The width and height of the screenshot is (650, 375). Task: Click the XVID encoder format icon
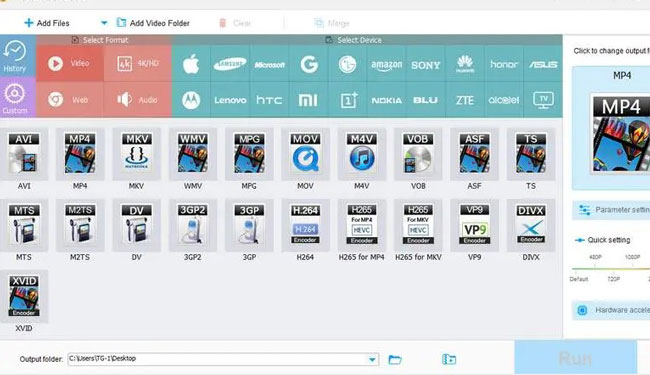pyautogui.click(x=24, y=295)
